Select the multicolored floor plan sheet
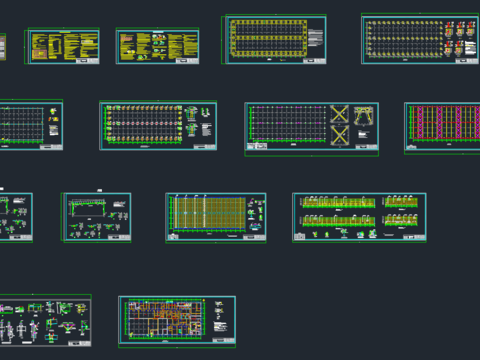Screen dimensions: 480x360 (x=177, y=322)
